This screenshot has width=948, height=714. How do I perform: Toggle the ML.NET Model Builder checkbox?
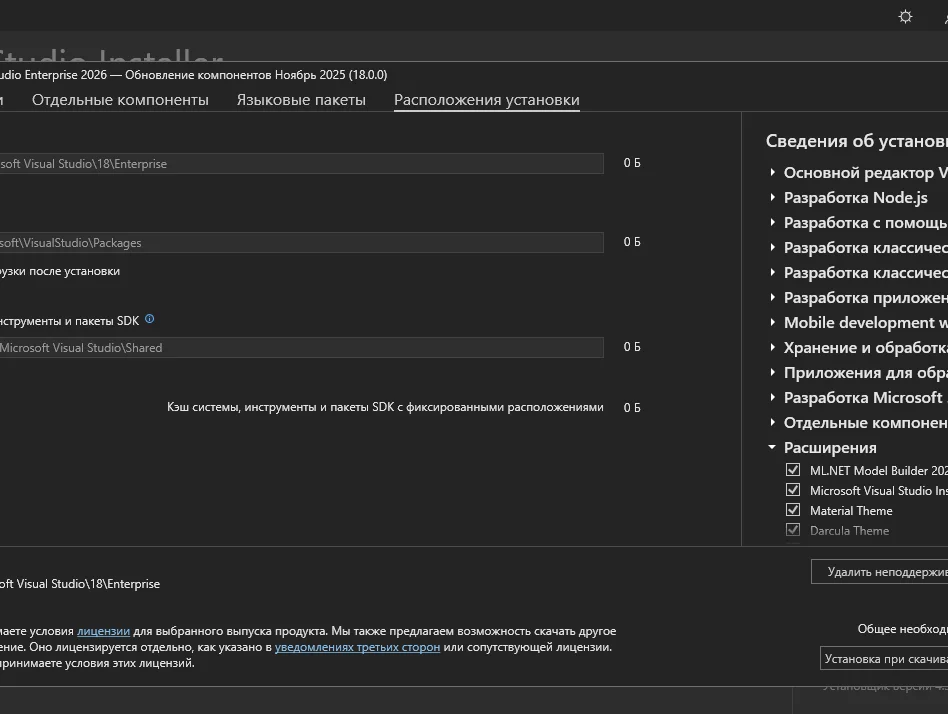pyautogui.click(x=793, y=470)
